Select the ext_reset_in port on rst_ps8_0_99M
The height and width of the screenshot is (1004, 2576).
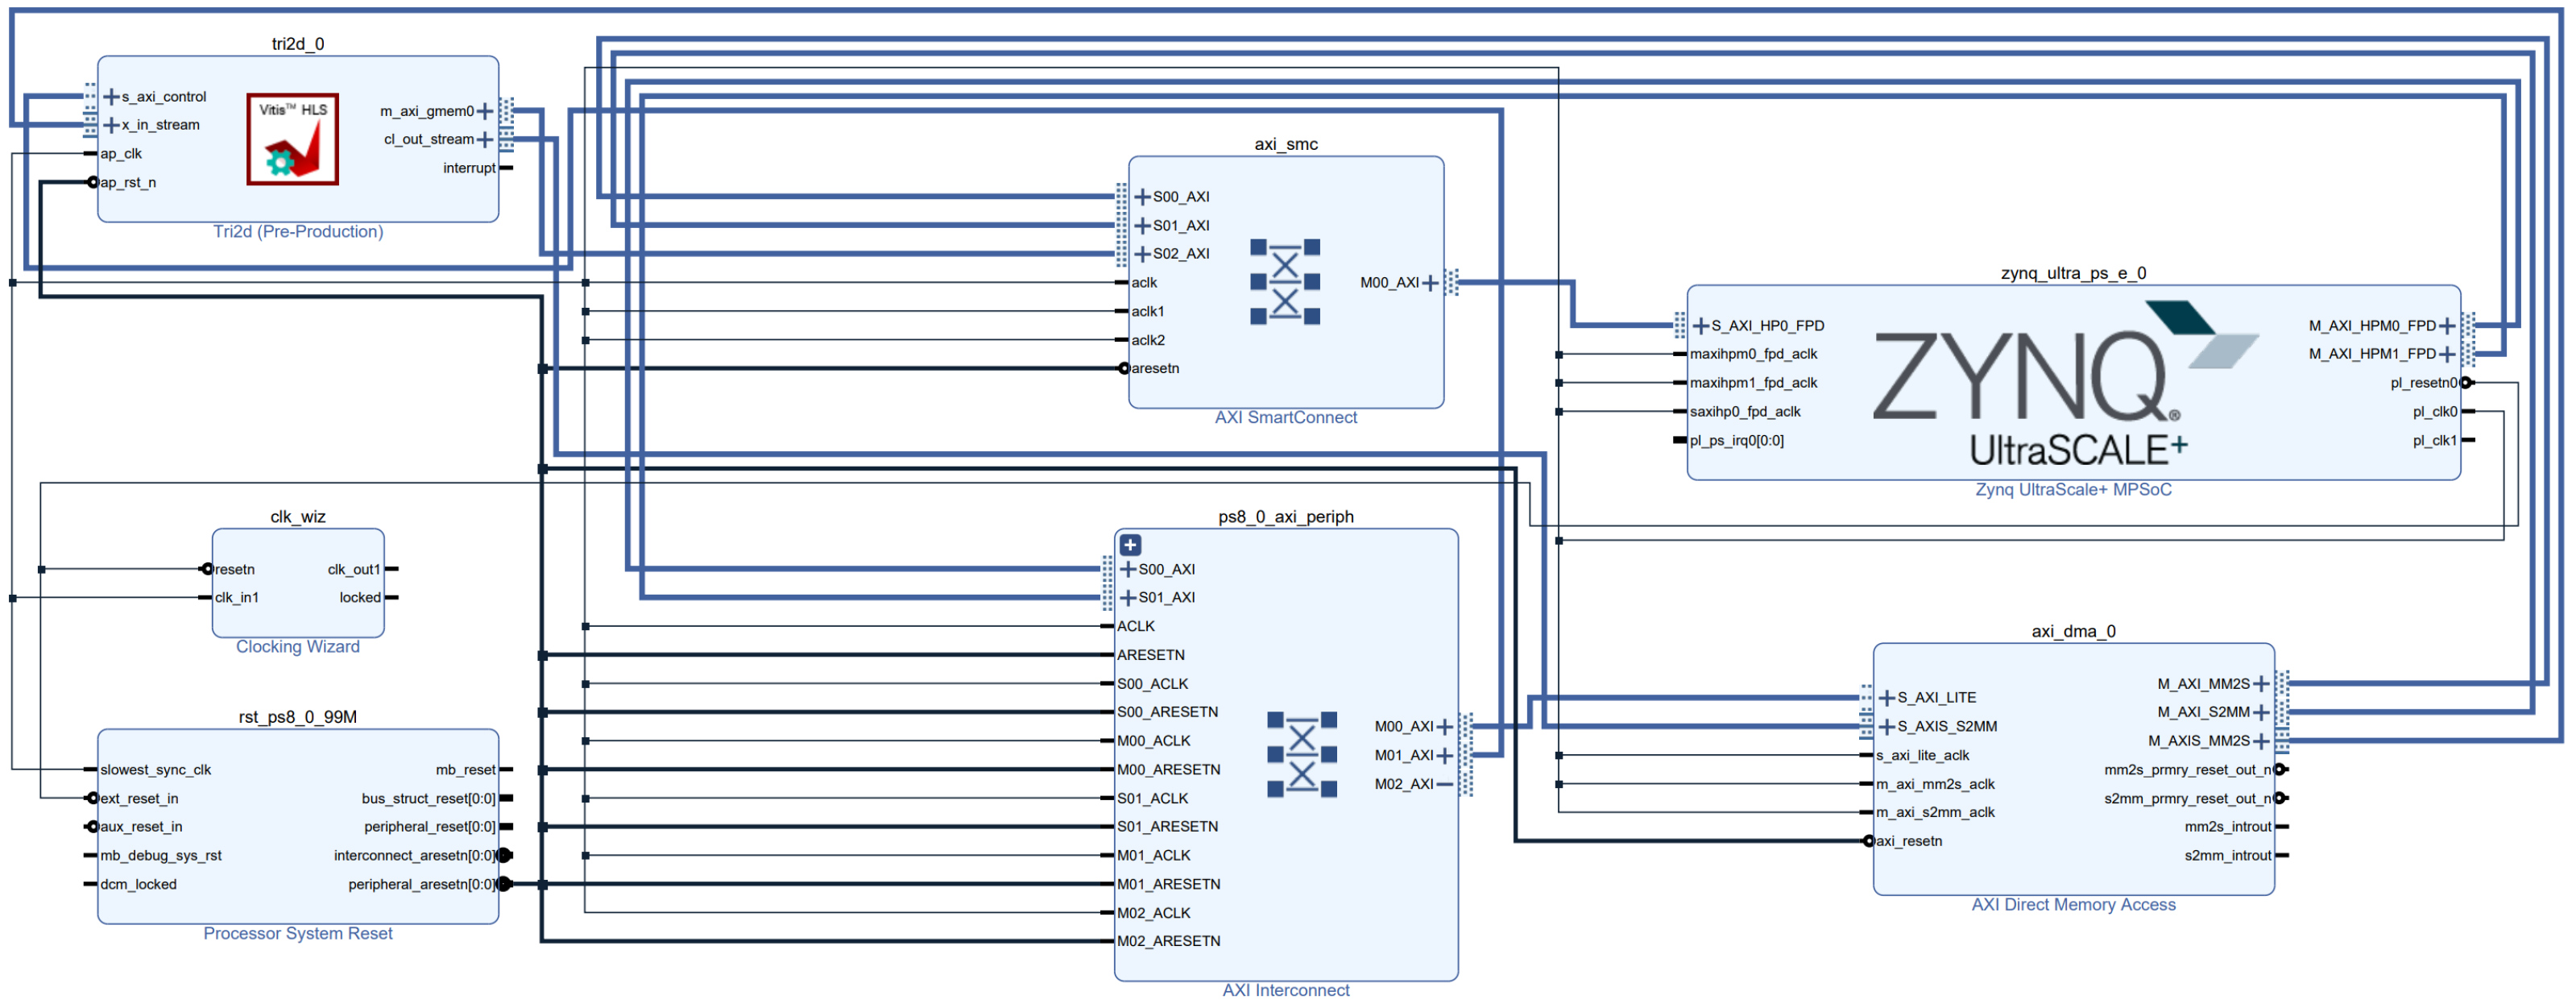(x=139, y=799)
